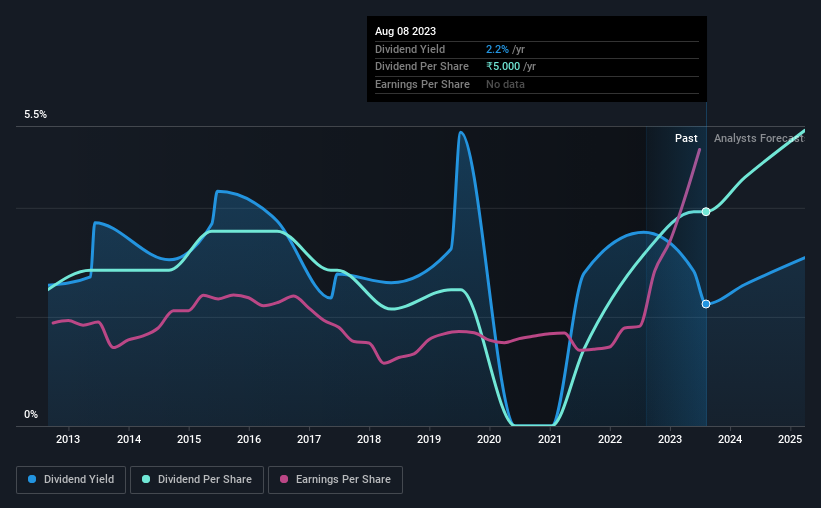Toggle the Earnings Per Share legend button
The image size is (821, 508).
tap(335, 480)
